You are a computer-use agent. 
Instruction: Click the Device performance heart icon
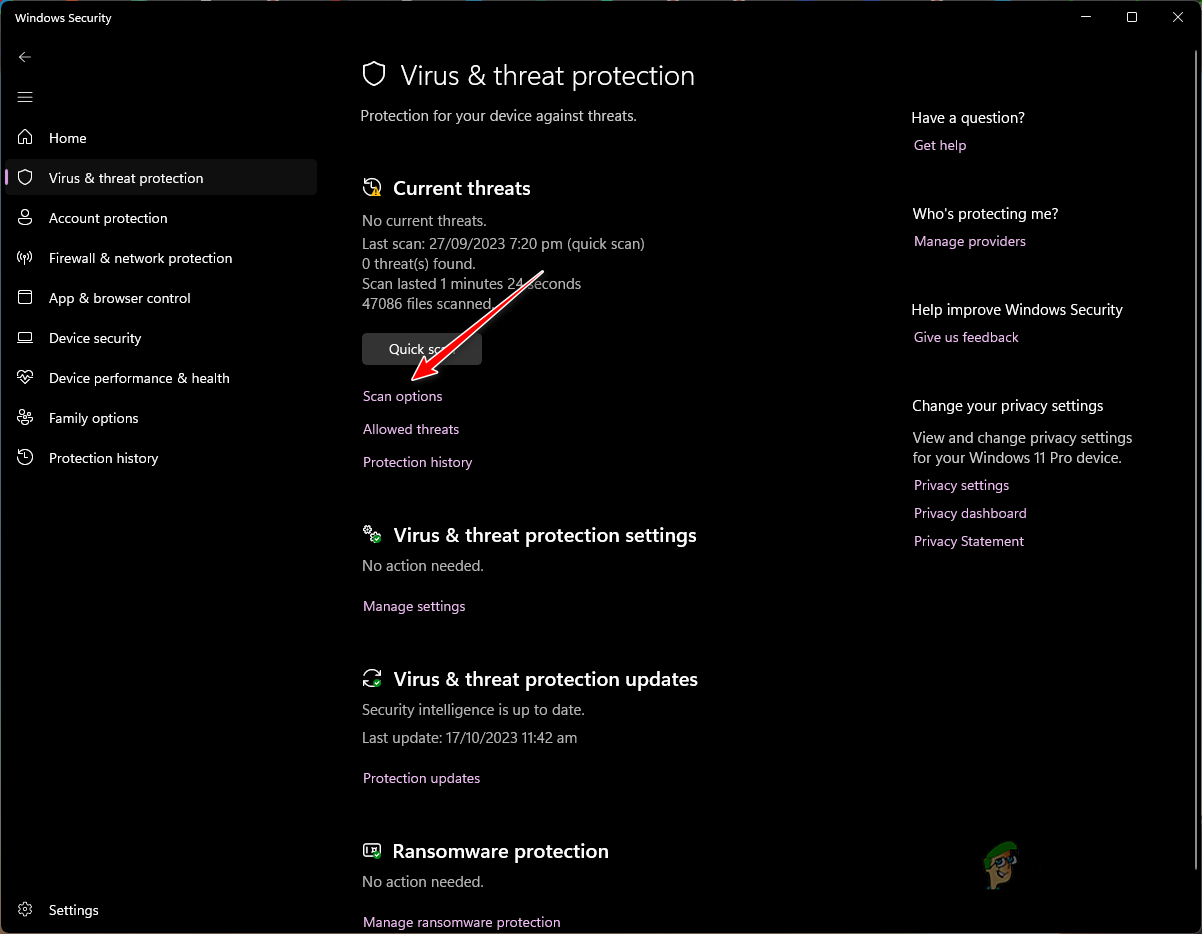(x=26, y=378)
